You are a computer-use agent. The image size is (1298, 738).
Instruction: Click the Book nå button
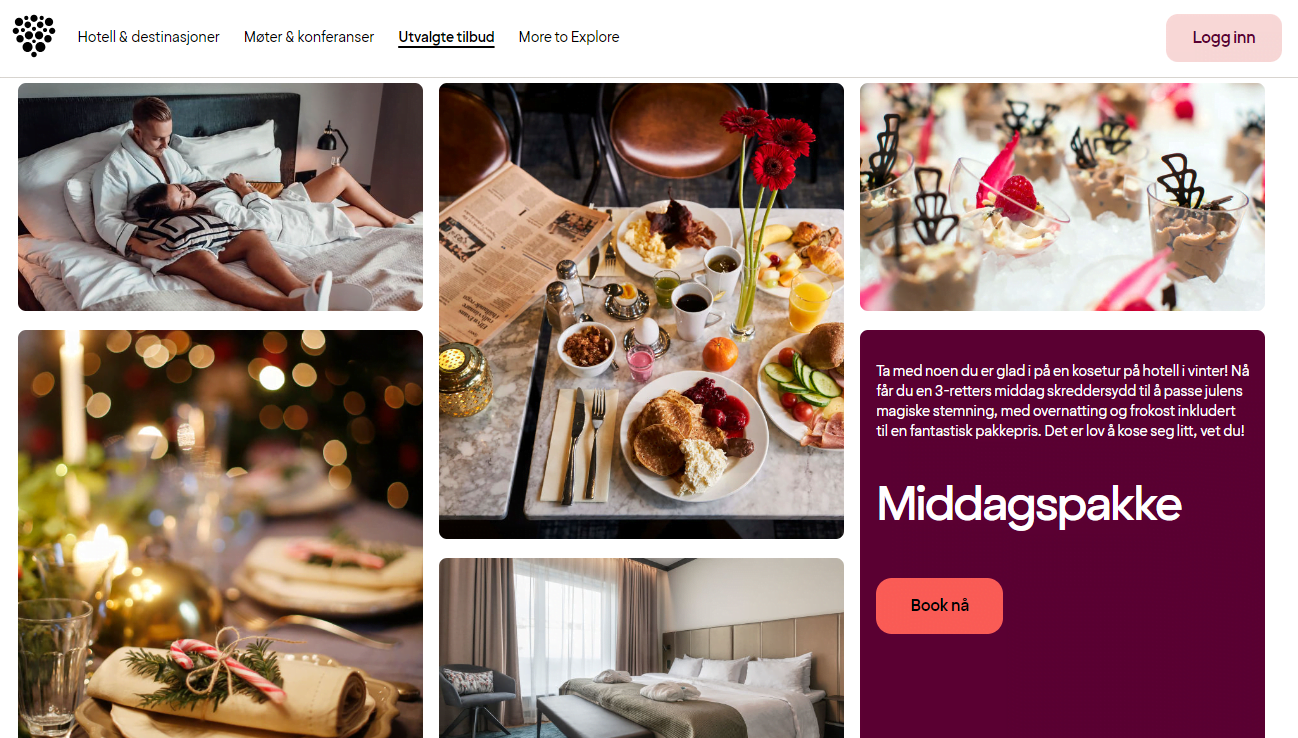pos(939,605)
